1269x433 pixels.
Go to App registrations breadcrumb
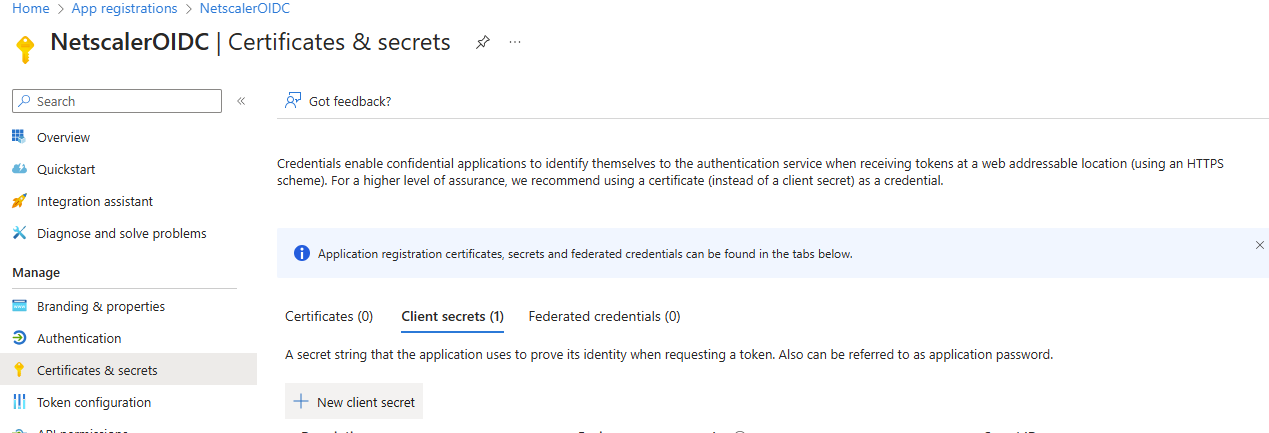click(124, 8)
